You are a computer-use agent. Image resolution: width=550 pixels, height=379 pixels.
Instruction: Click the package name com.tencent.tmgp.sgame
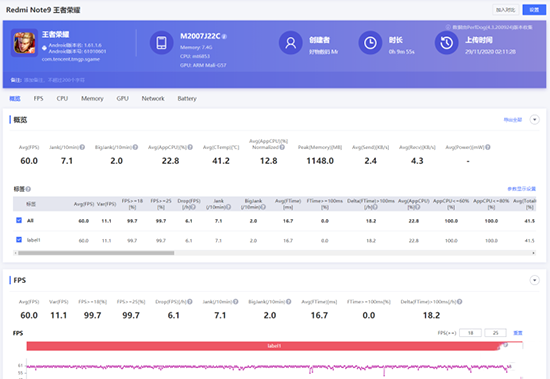[x=71, y=59]
